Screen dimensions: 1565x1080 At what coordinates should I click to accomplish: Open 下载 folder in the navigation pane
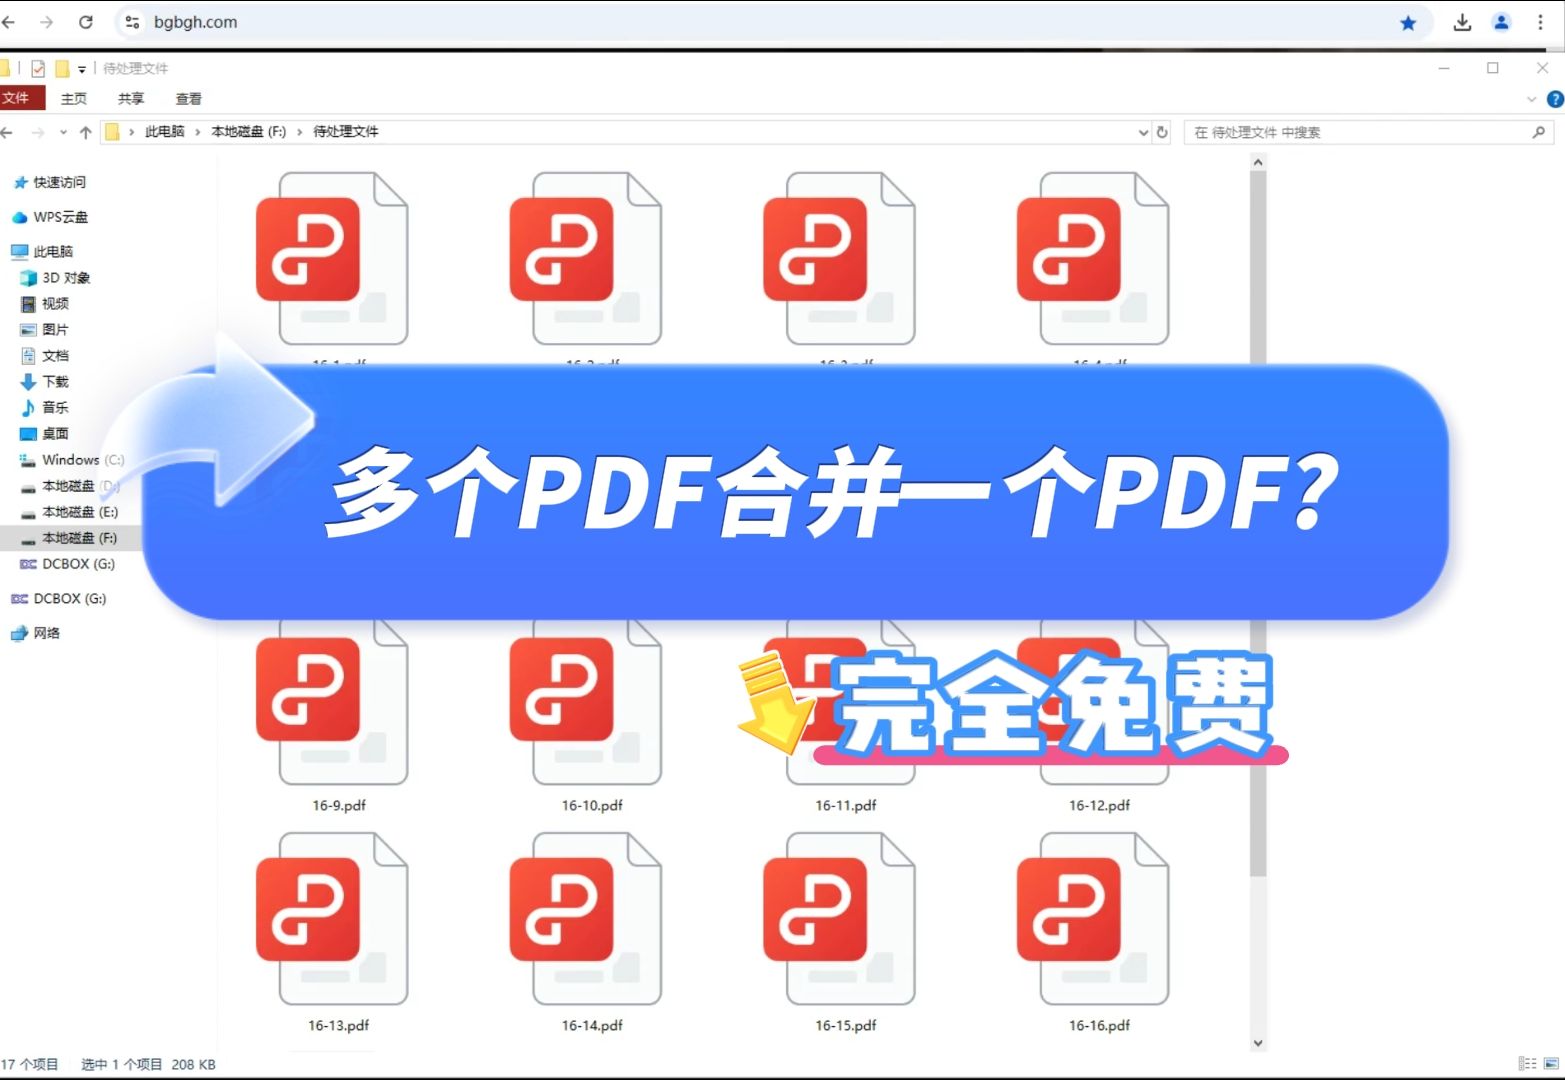pyautogui.click(x=45, y=382)
